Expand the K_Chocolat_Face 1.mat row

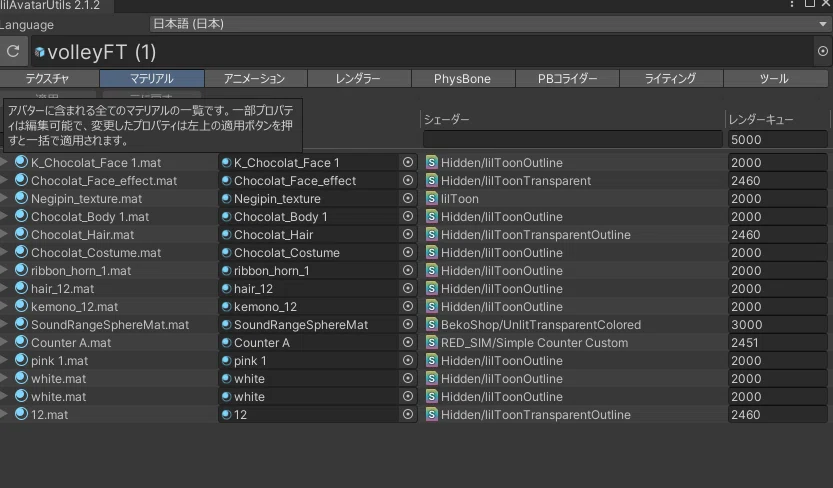tap(4, 162)
